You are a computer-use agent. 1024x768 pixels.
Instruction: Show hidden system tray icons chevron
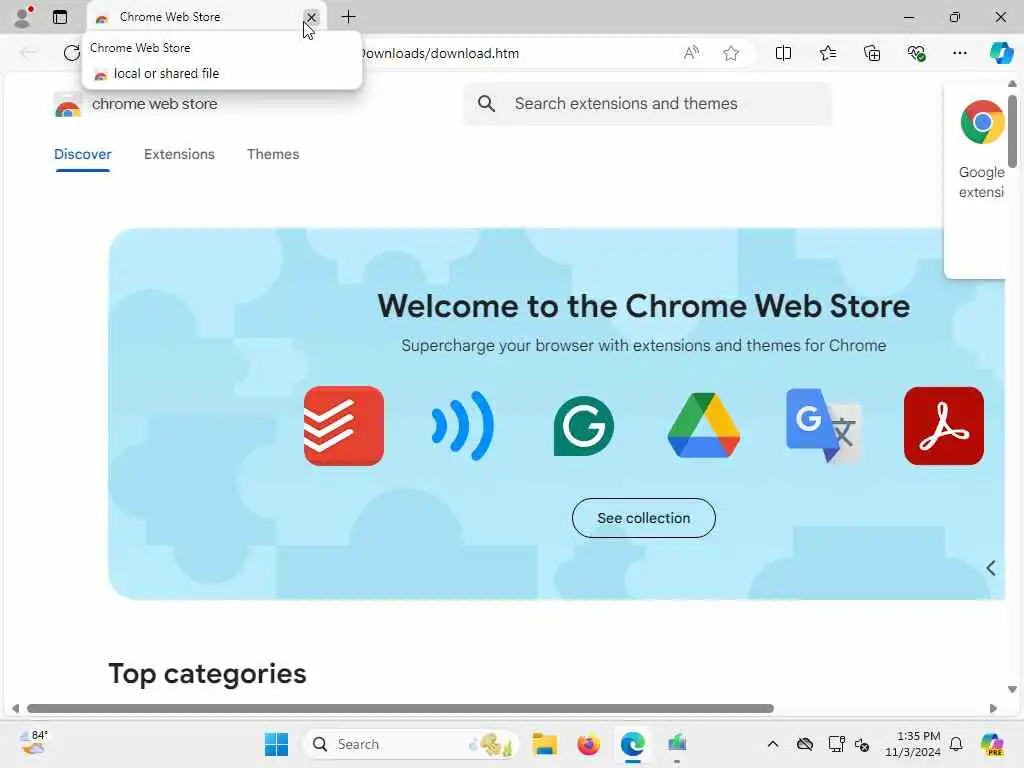pos(773,744)
